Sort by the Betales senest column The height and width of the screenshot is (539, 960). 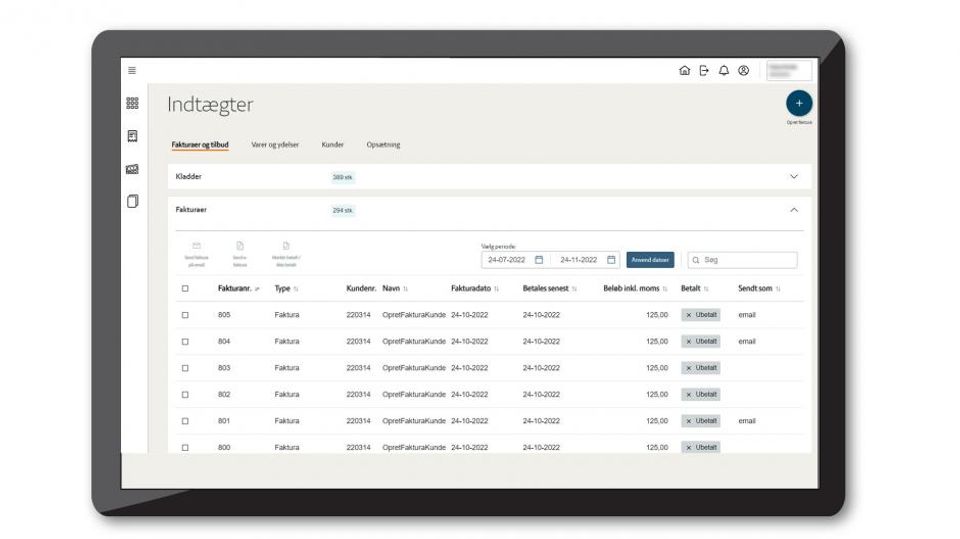[574, 289]
